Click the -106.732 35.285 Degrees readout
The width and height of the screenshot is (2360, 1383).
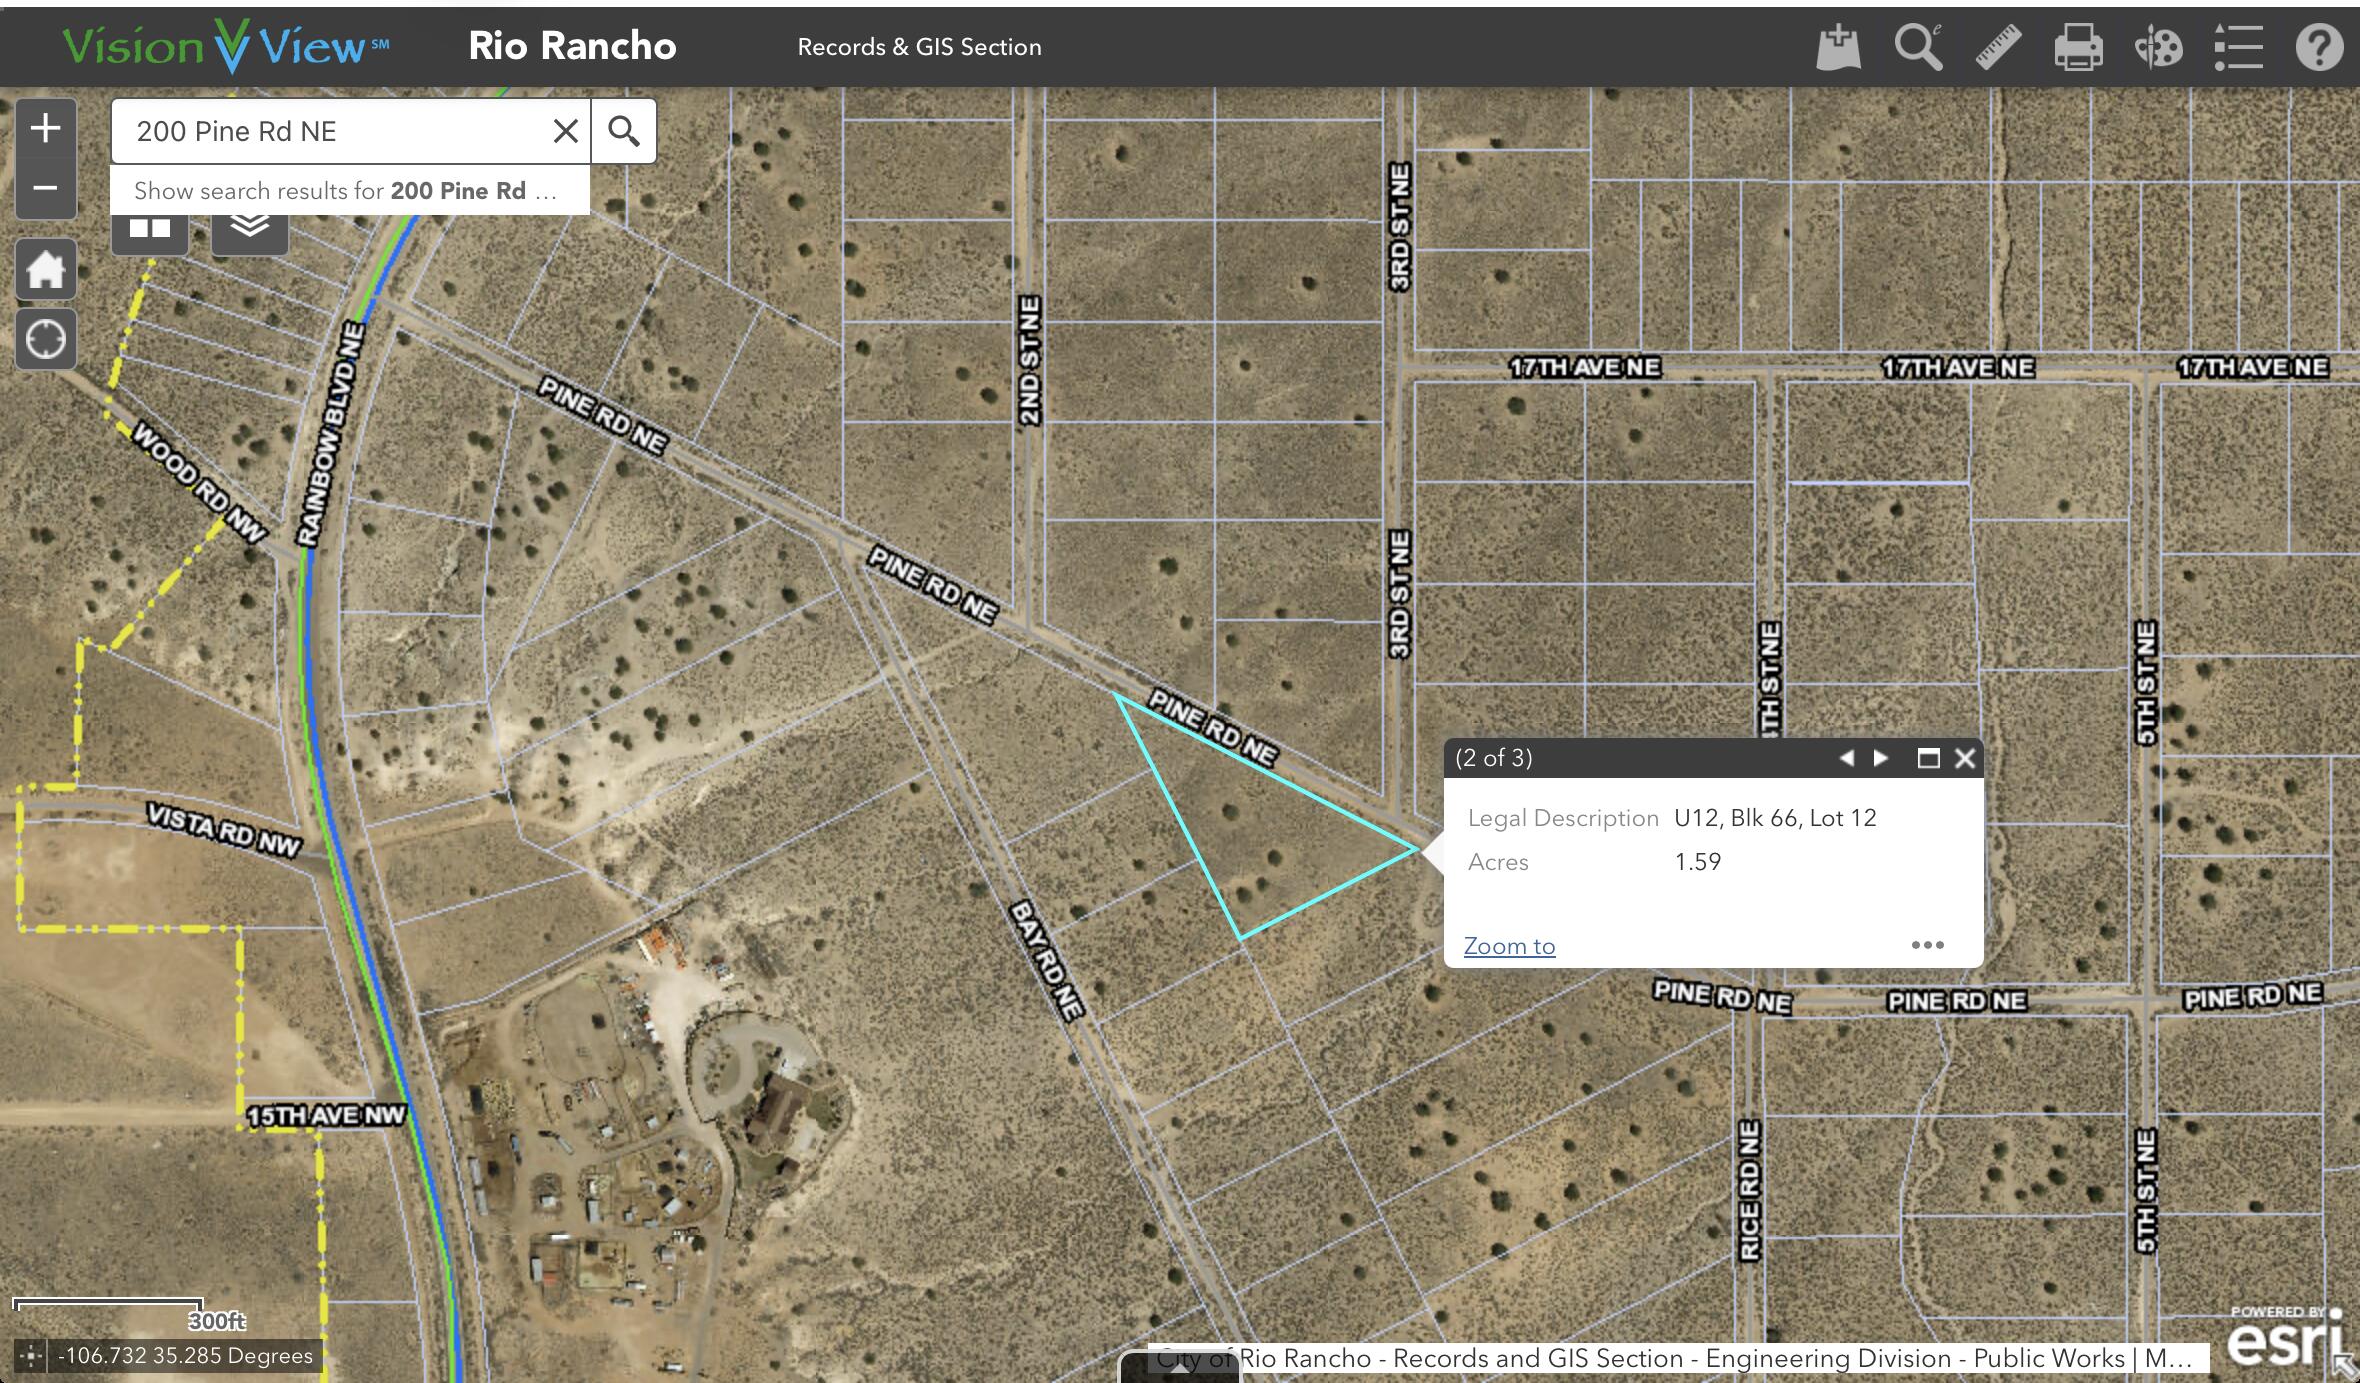pos(185,1356)
